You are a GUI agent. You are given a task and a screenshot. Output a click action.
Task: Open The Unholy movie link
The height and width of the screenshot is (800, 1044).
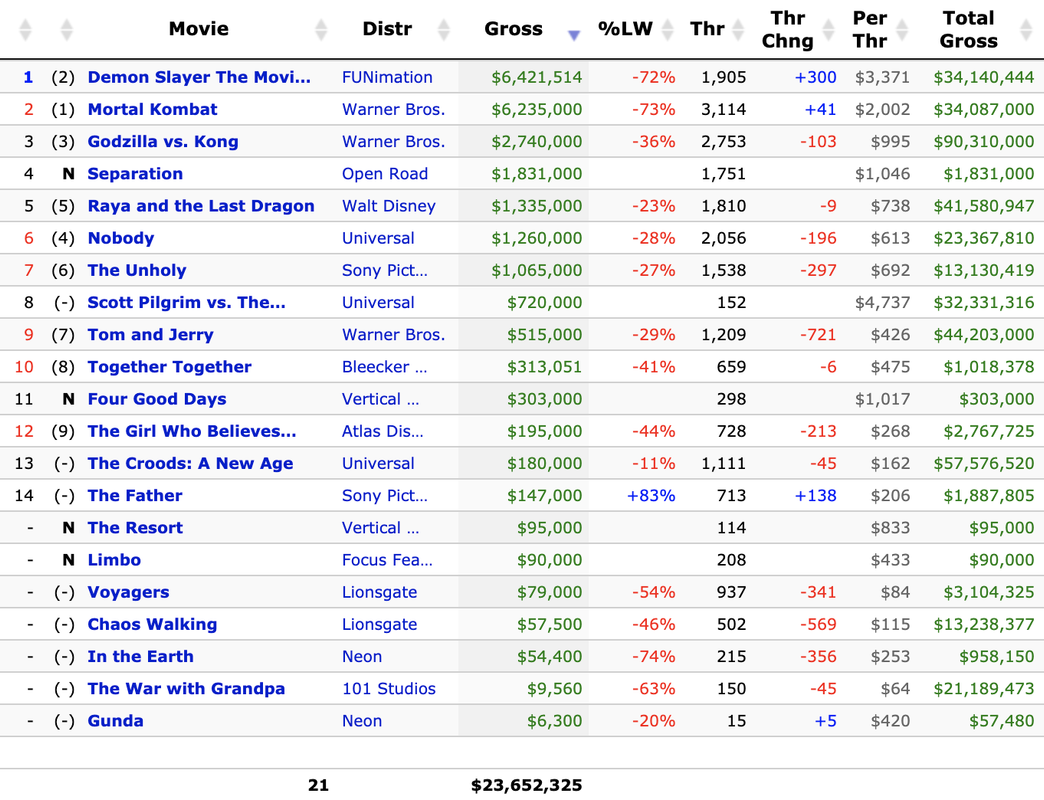point(137,270)
